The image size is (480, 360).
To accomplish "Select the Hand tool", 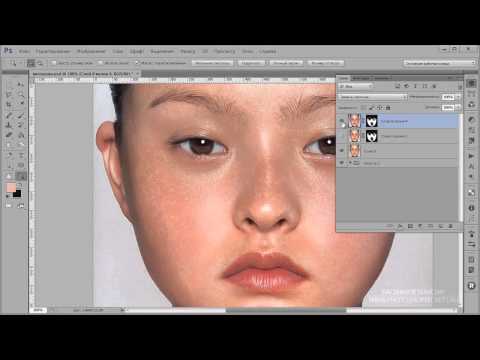I will point(9,176).
